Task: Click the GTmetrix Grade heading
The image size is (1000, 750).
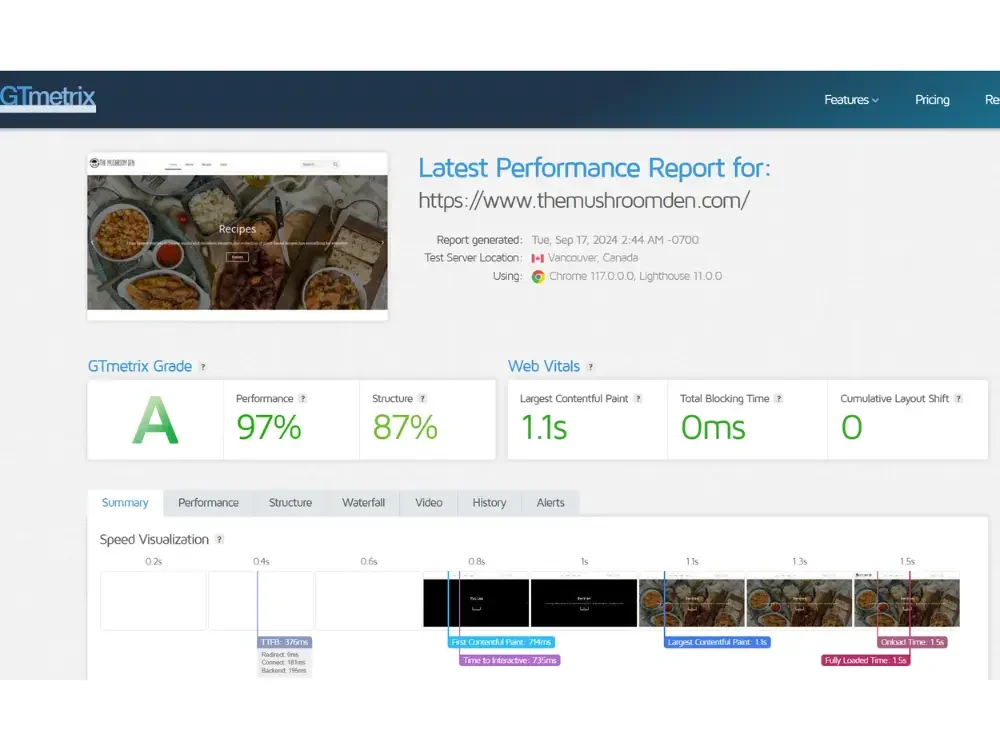Action: [x=140, y=367]
